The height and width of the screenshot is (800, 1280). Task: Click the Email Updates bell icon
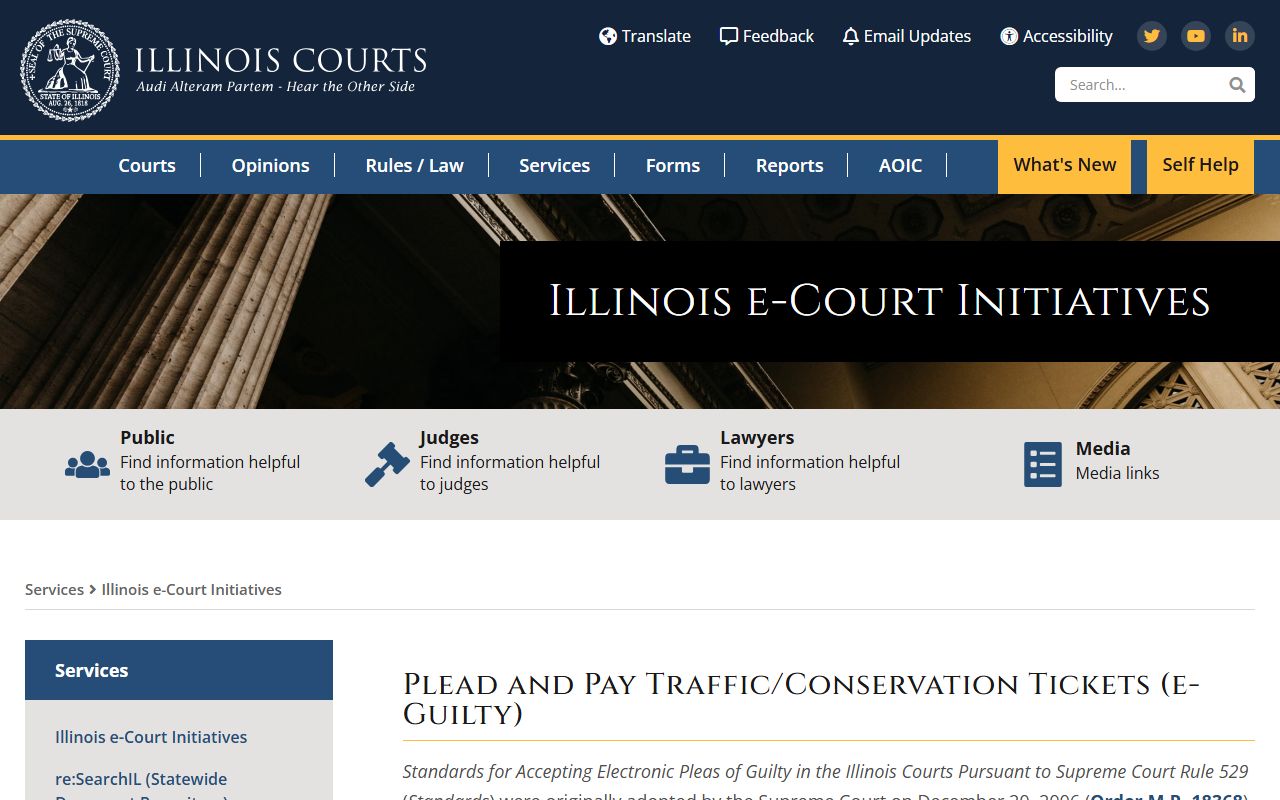coord(851,36)
